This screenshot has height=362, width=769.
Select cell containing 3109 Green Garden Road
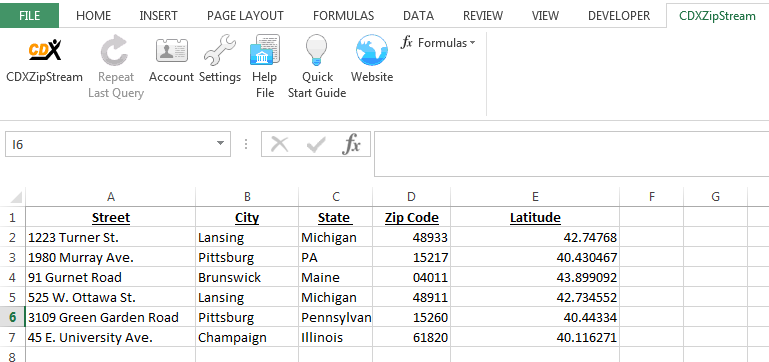coord(111,317)
